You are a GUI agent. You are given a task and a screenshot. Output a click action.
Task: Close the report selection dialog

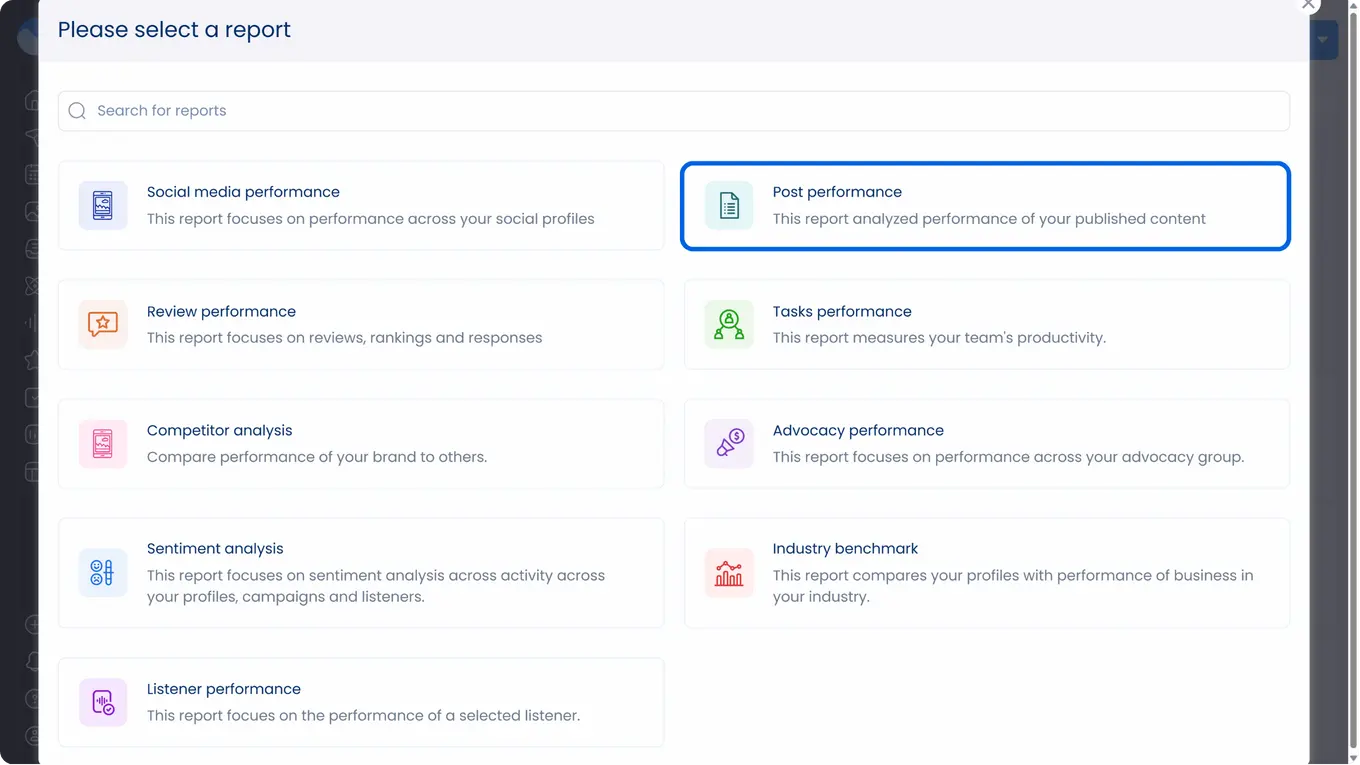1308,4
